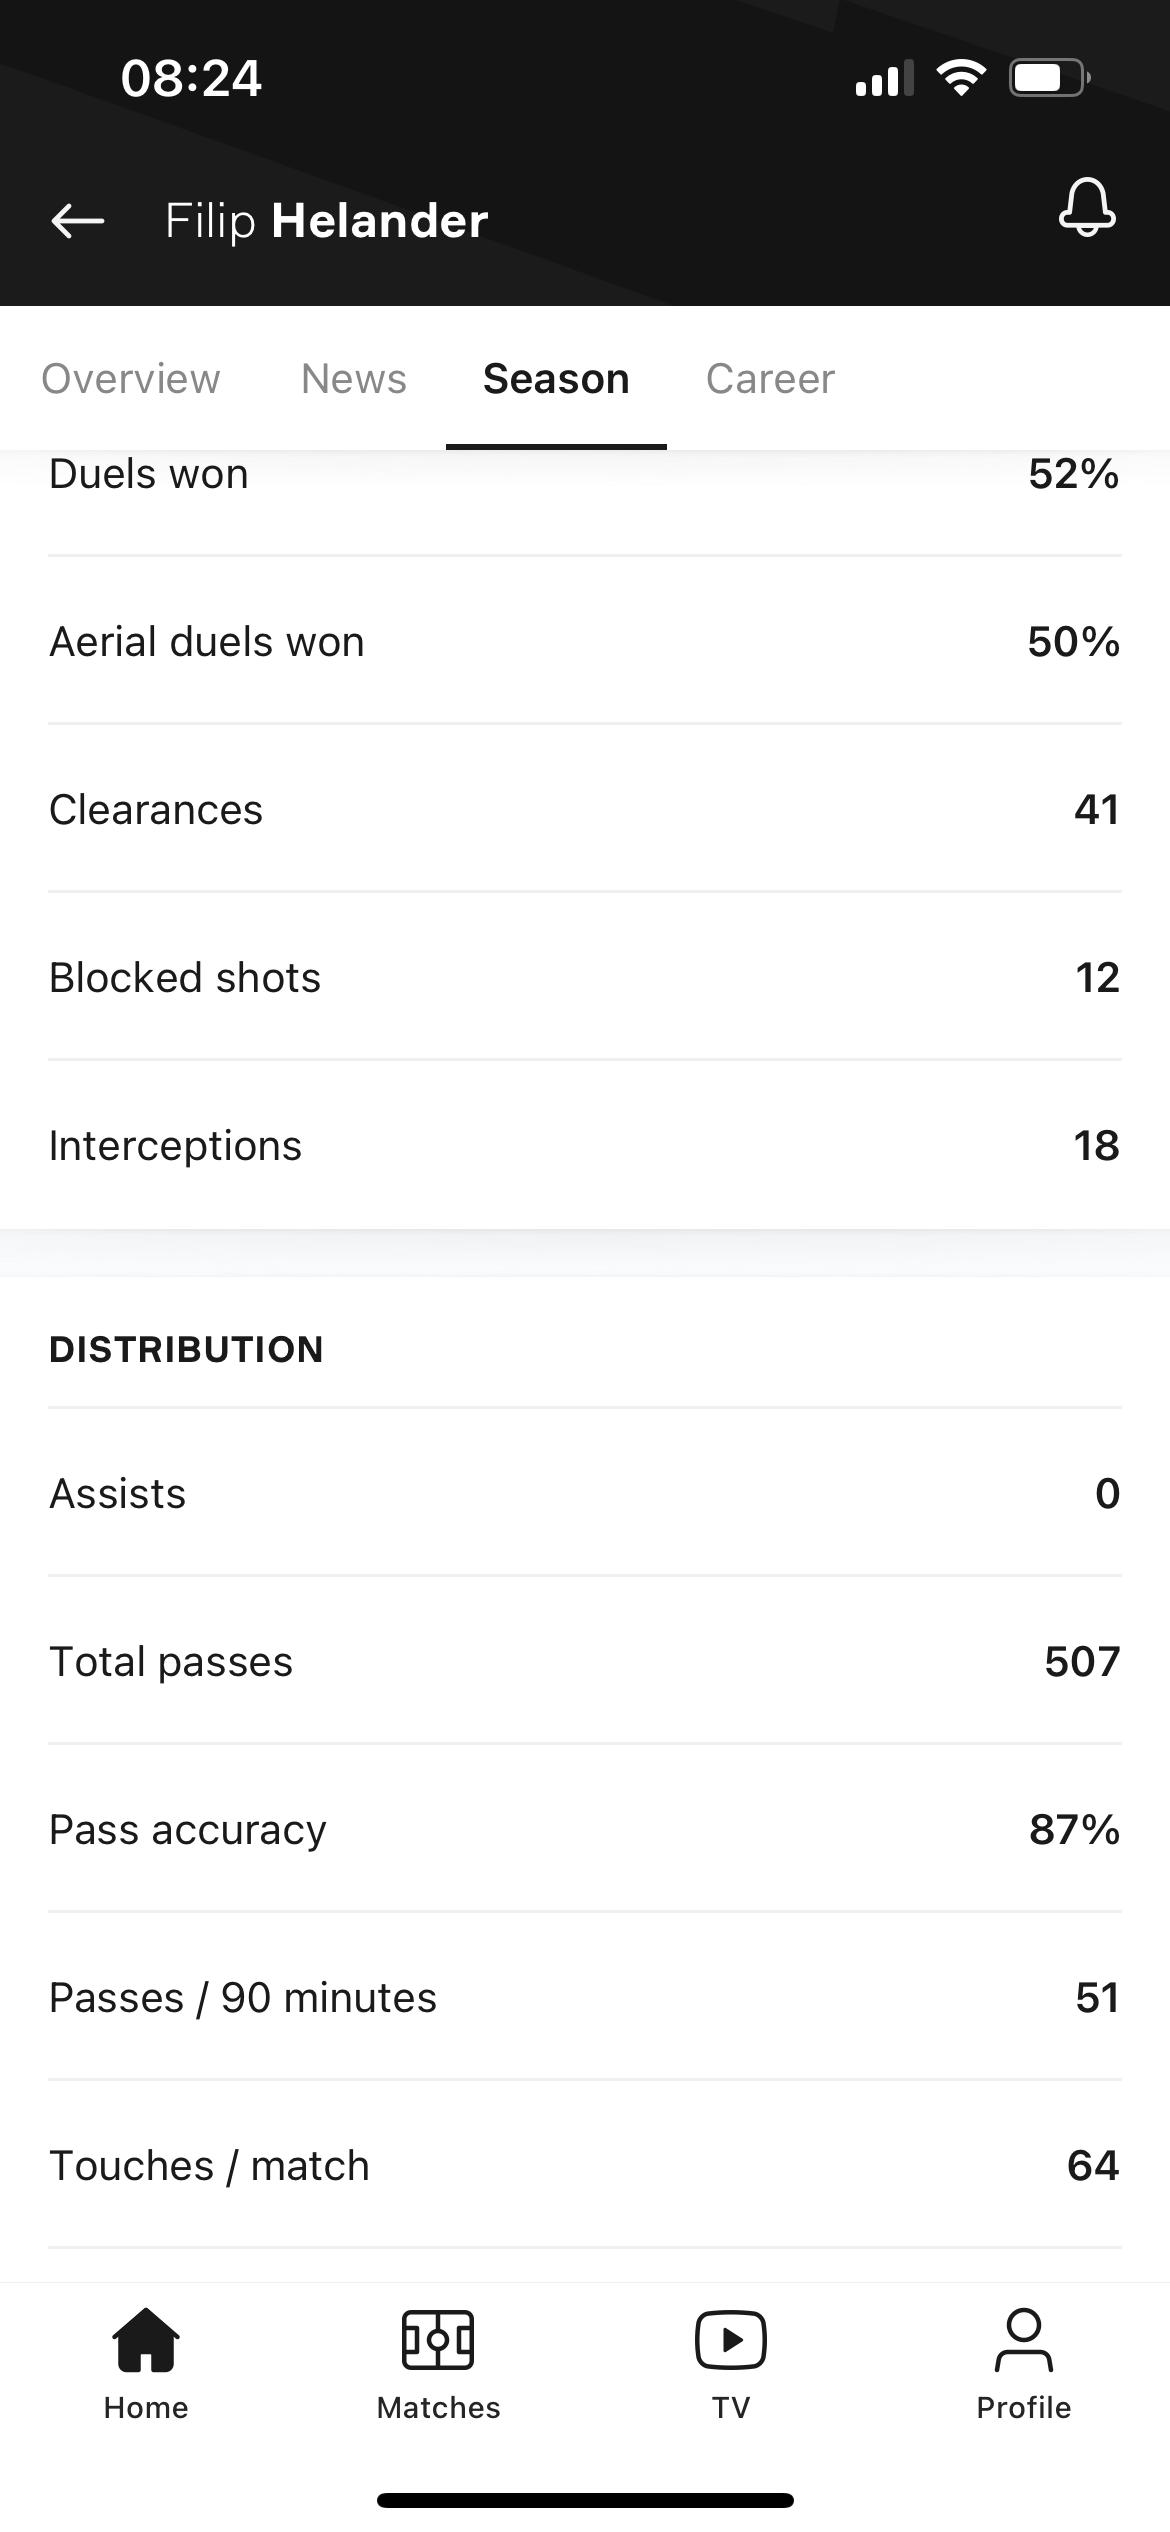
Task: Switch to the Career tab
Action: pos(770,379)
